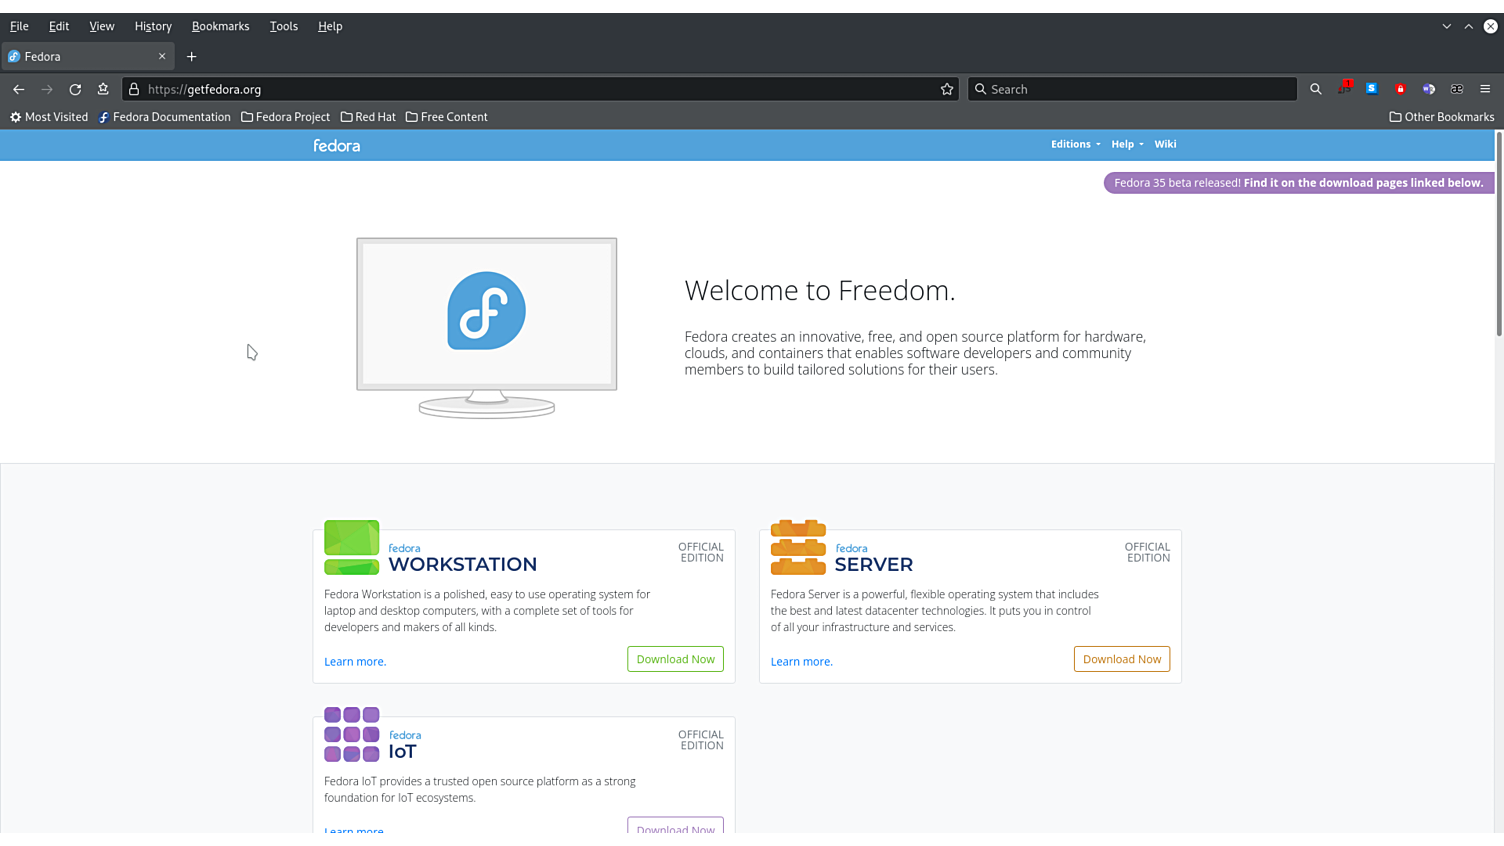The height and width of the screenshot is (846, 1504).
Task: Open the new tab plus button
Action: (x=192, y=57)
